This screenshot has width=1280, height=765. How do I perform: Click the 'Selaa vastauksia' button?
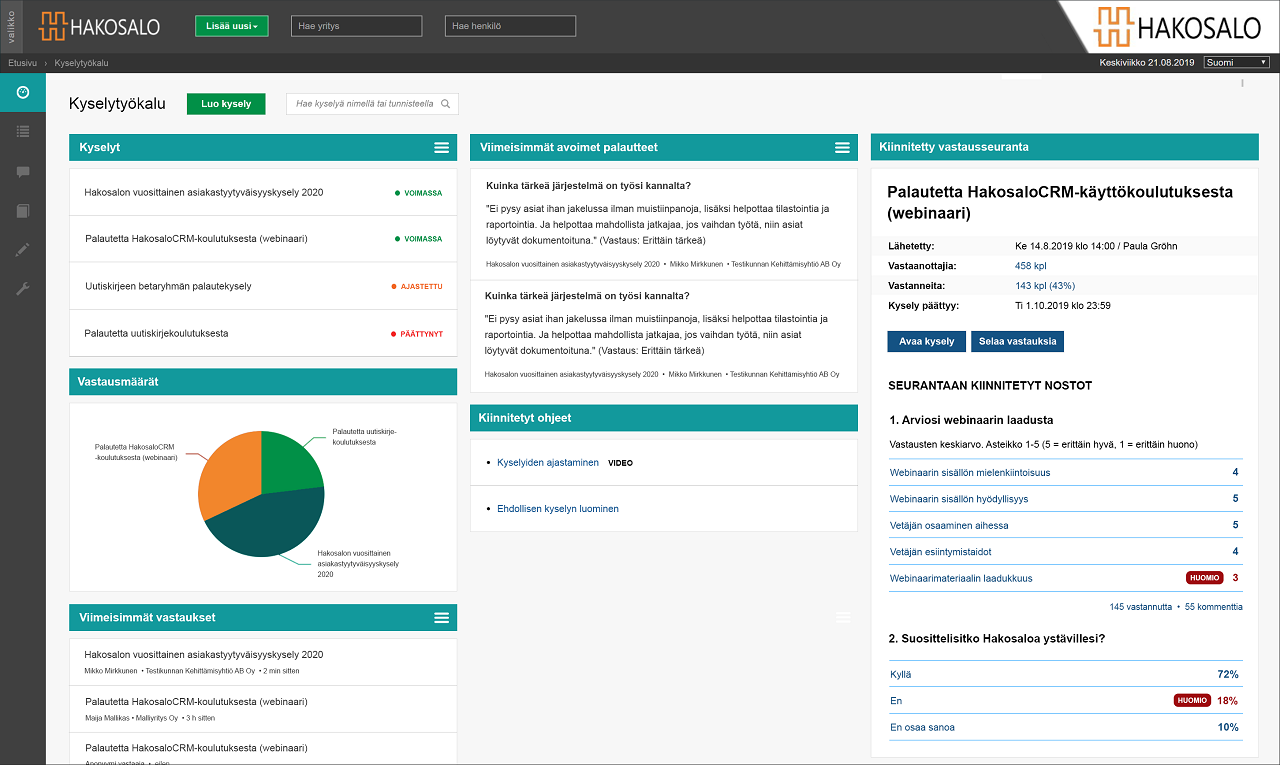pos(1017,341)
